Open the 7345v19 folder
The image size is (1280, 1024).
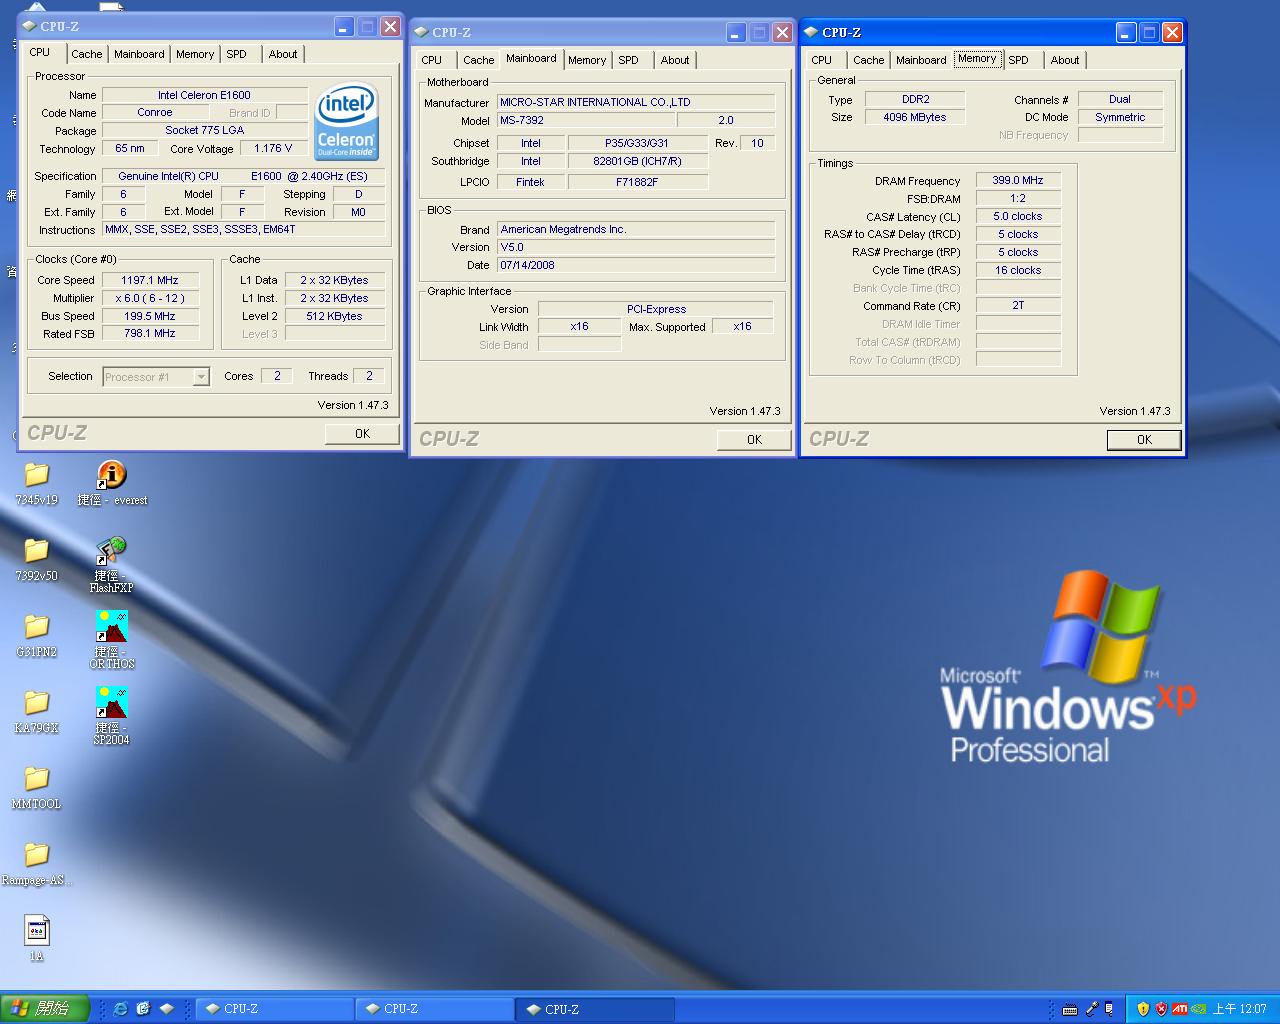point(36,476)
